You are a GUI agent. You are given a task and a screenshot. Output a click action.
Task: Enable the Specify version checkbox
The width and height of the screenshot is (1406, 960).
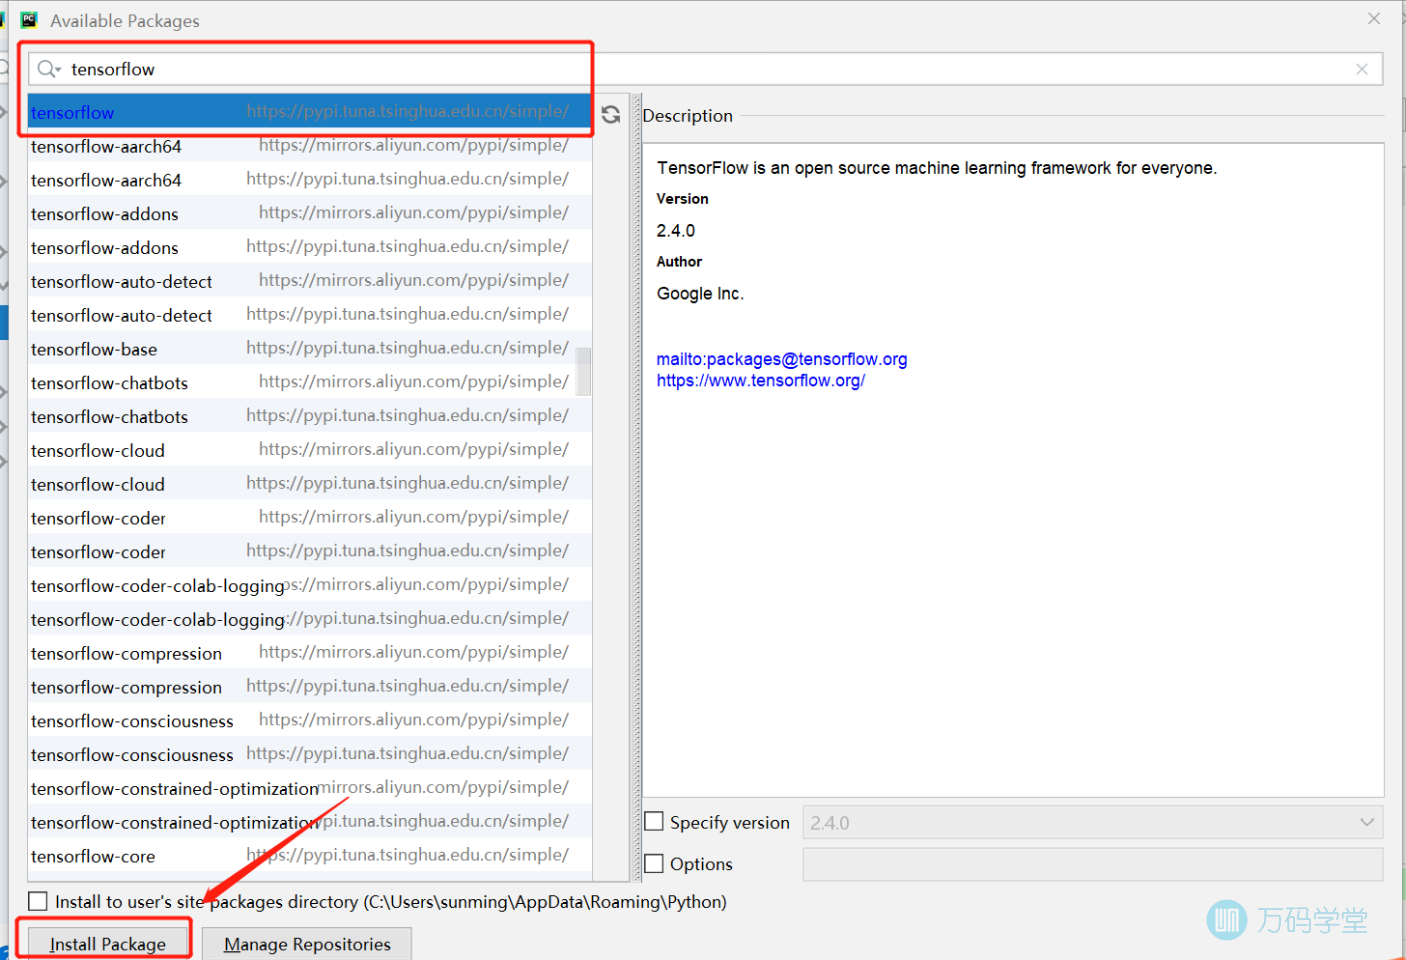coord(654,822)
